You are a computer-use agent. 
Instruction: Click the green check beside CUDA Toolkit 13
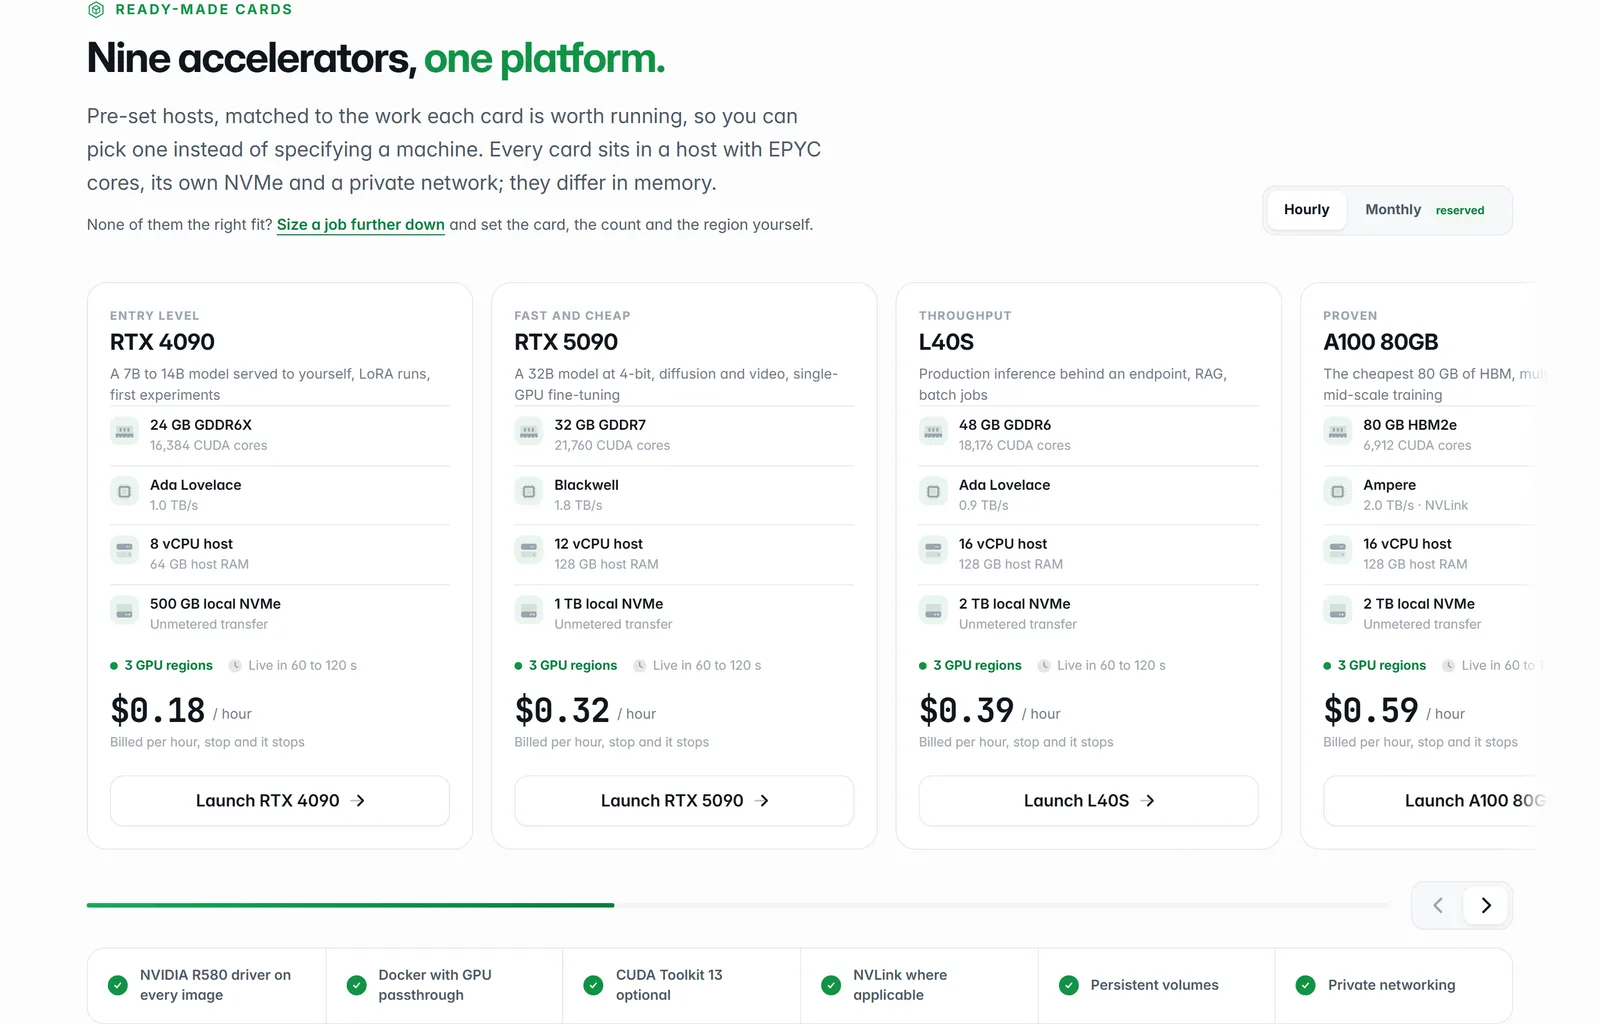(593, 985)
